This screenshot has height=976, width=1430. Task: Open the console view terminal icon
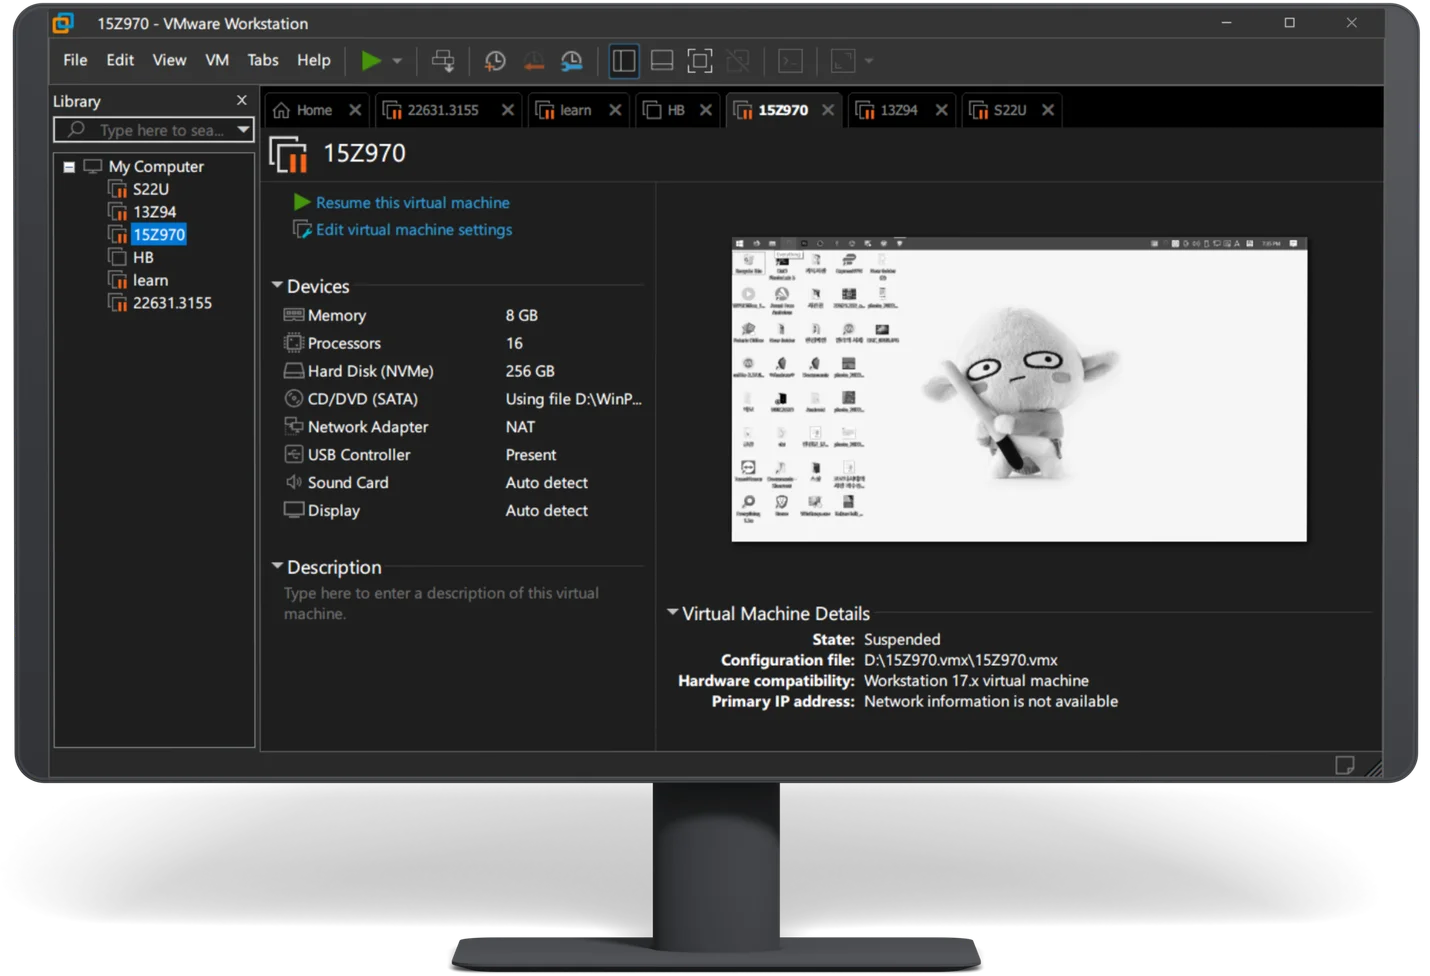[x=790, y=61]
